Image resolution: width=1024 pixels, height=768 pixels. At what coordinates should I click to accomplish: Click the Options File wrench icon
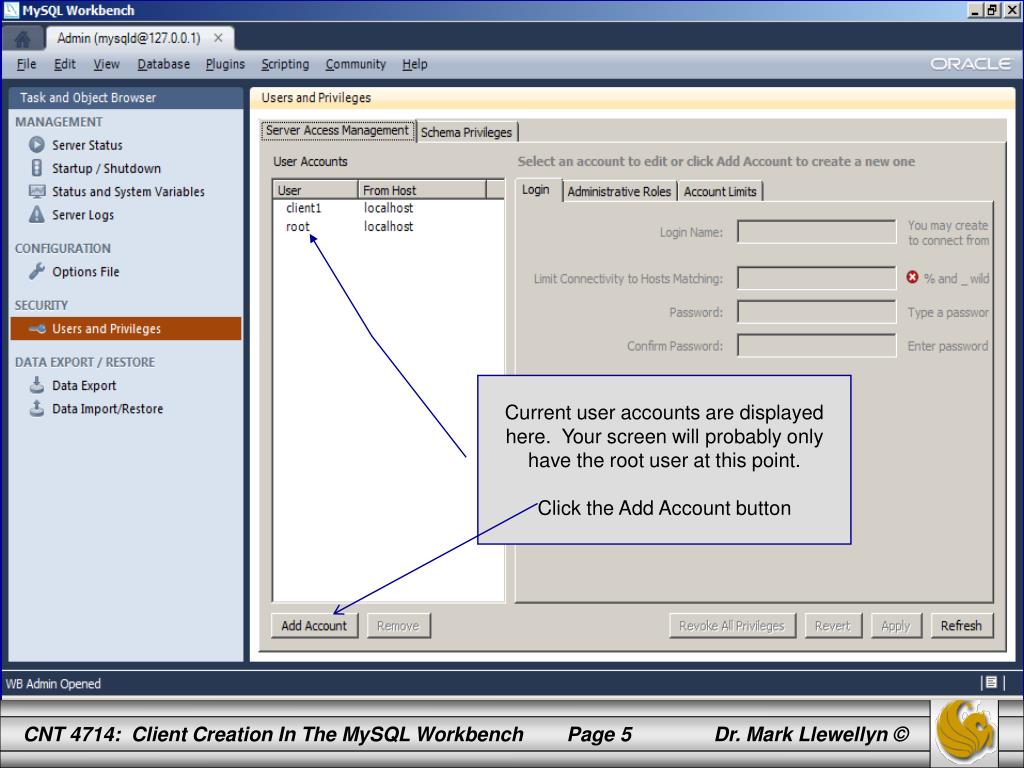[37, 271]
